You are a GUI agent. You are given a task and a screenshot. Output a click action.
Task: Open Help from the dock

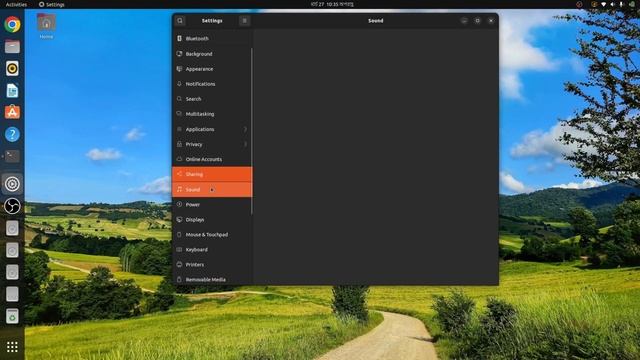(x=12, y=134)
